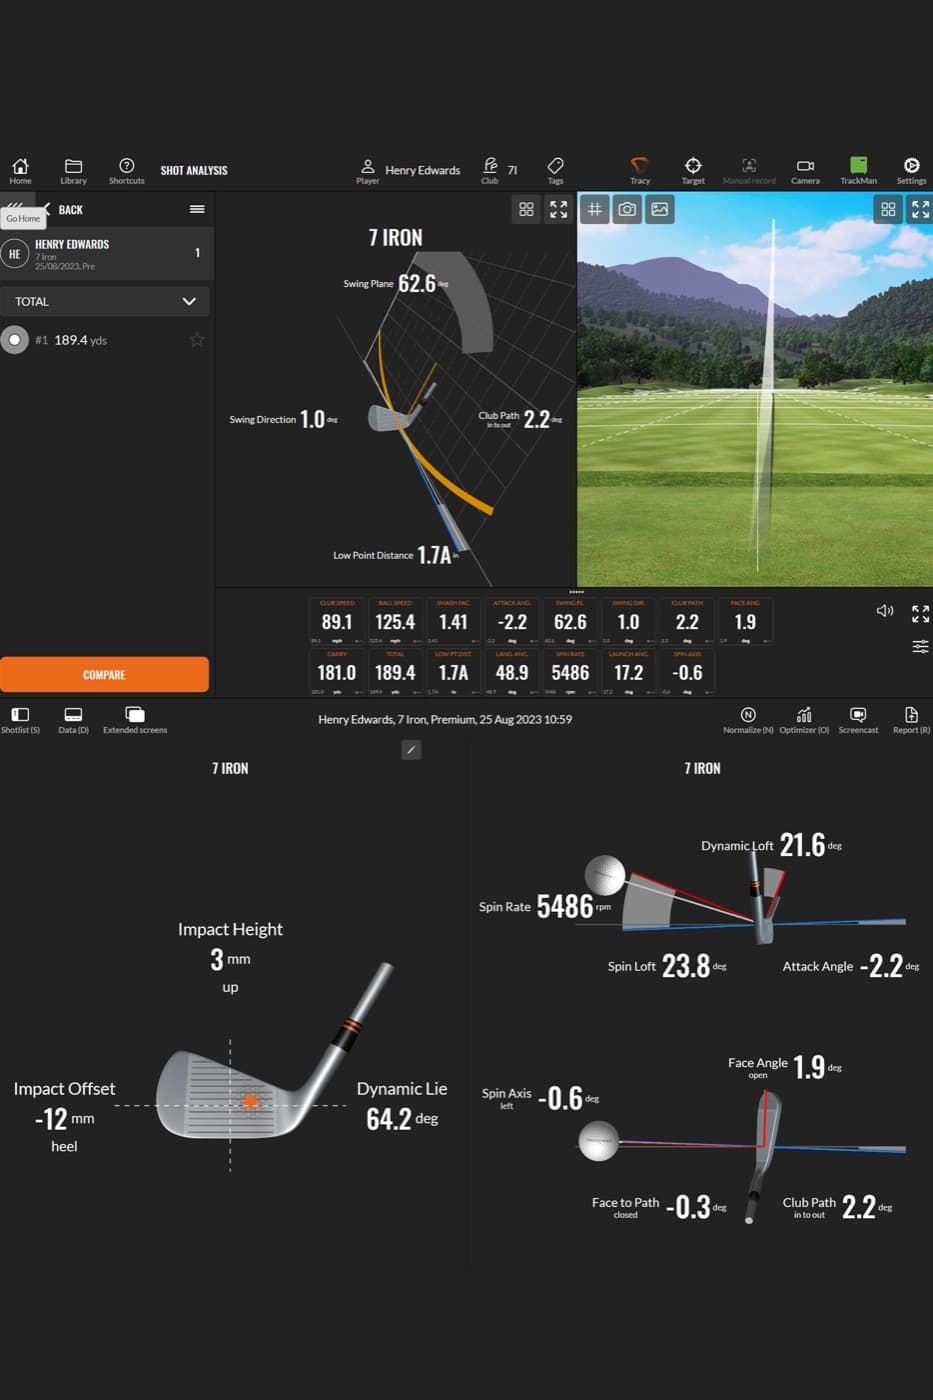Click the Spin Loft 23.8 value
This screenshot has width=933, height=1400.
685,966
